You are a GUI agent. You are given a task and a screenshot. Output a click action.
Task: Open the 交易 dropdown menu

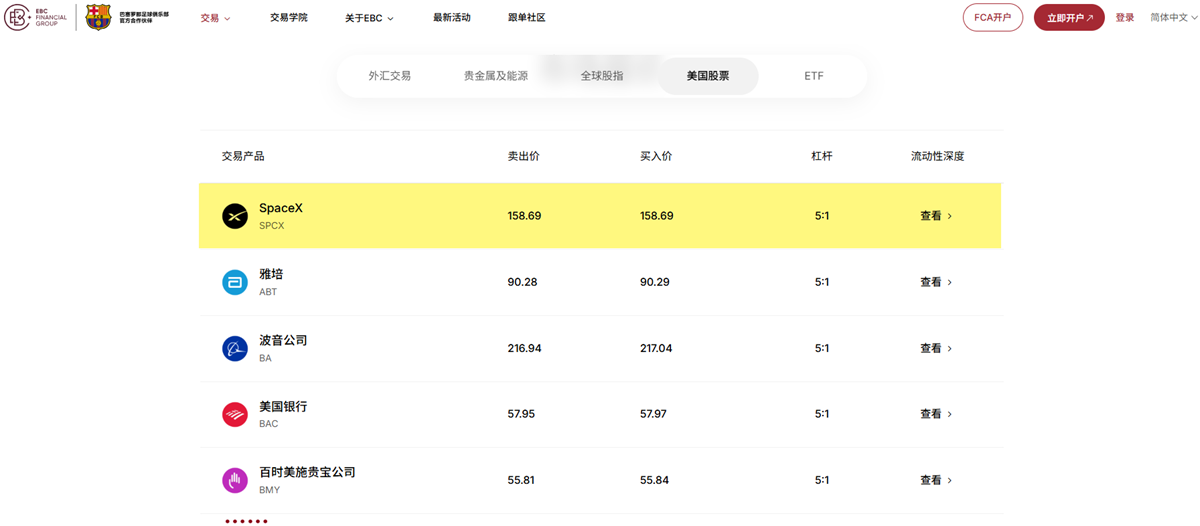click(215, 18)
